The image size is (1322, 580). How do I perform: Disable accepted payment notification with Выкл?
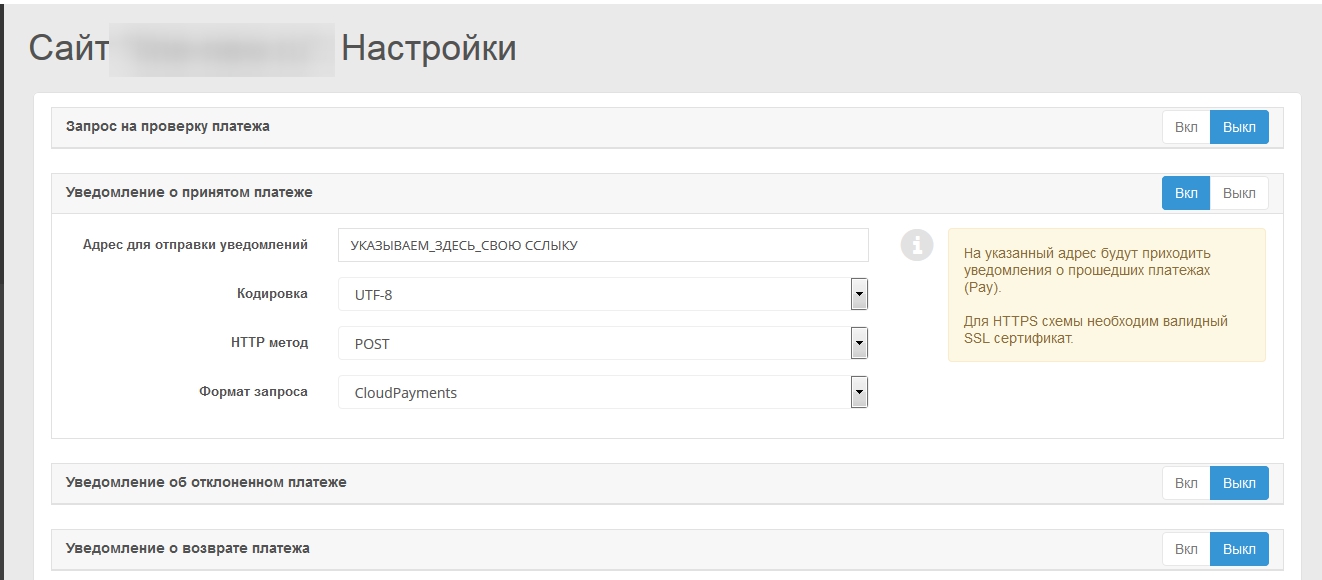[1239, 193]
